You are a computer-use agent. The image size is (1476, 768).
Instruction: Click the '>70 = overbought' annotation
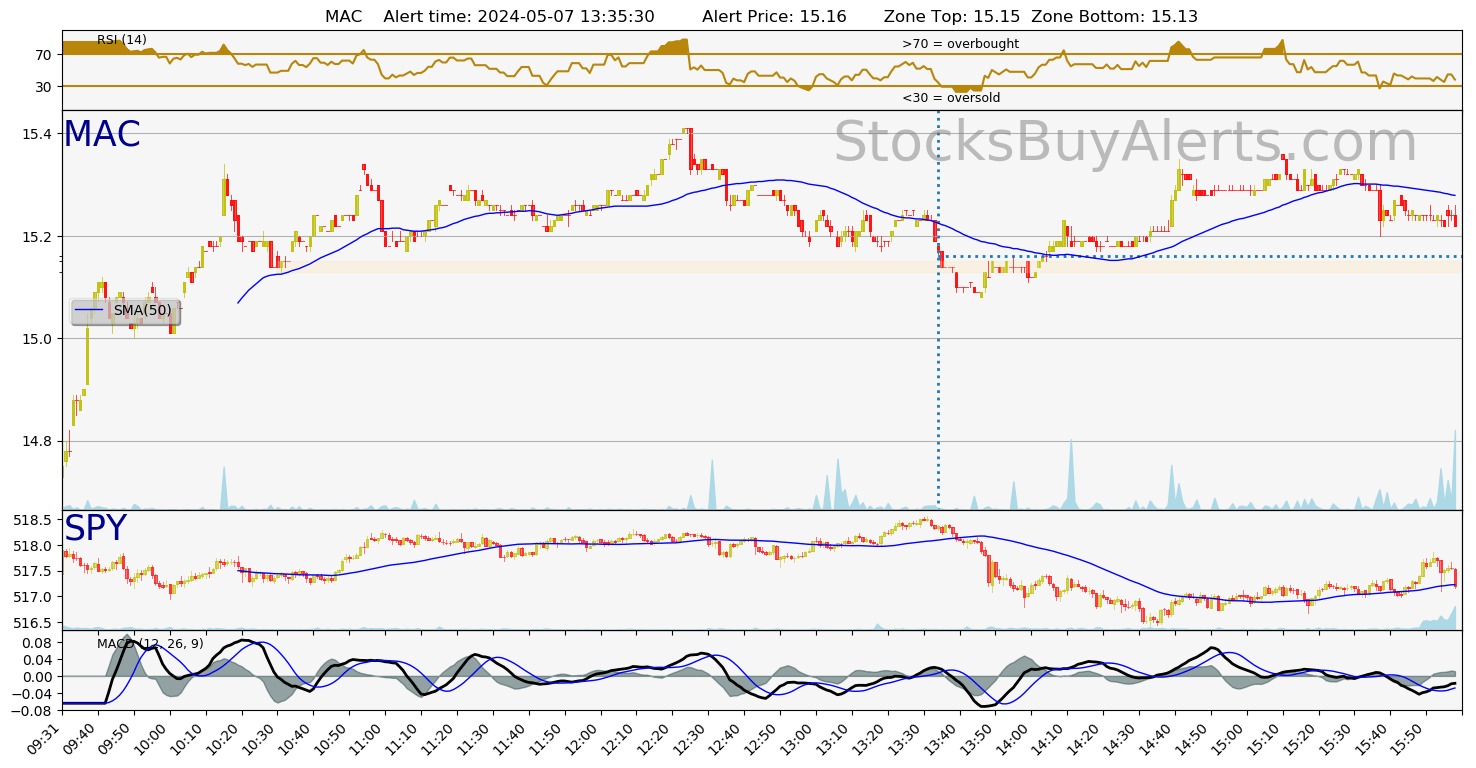click(960, 44)
